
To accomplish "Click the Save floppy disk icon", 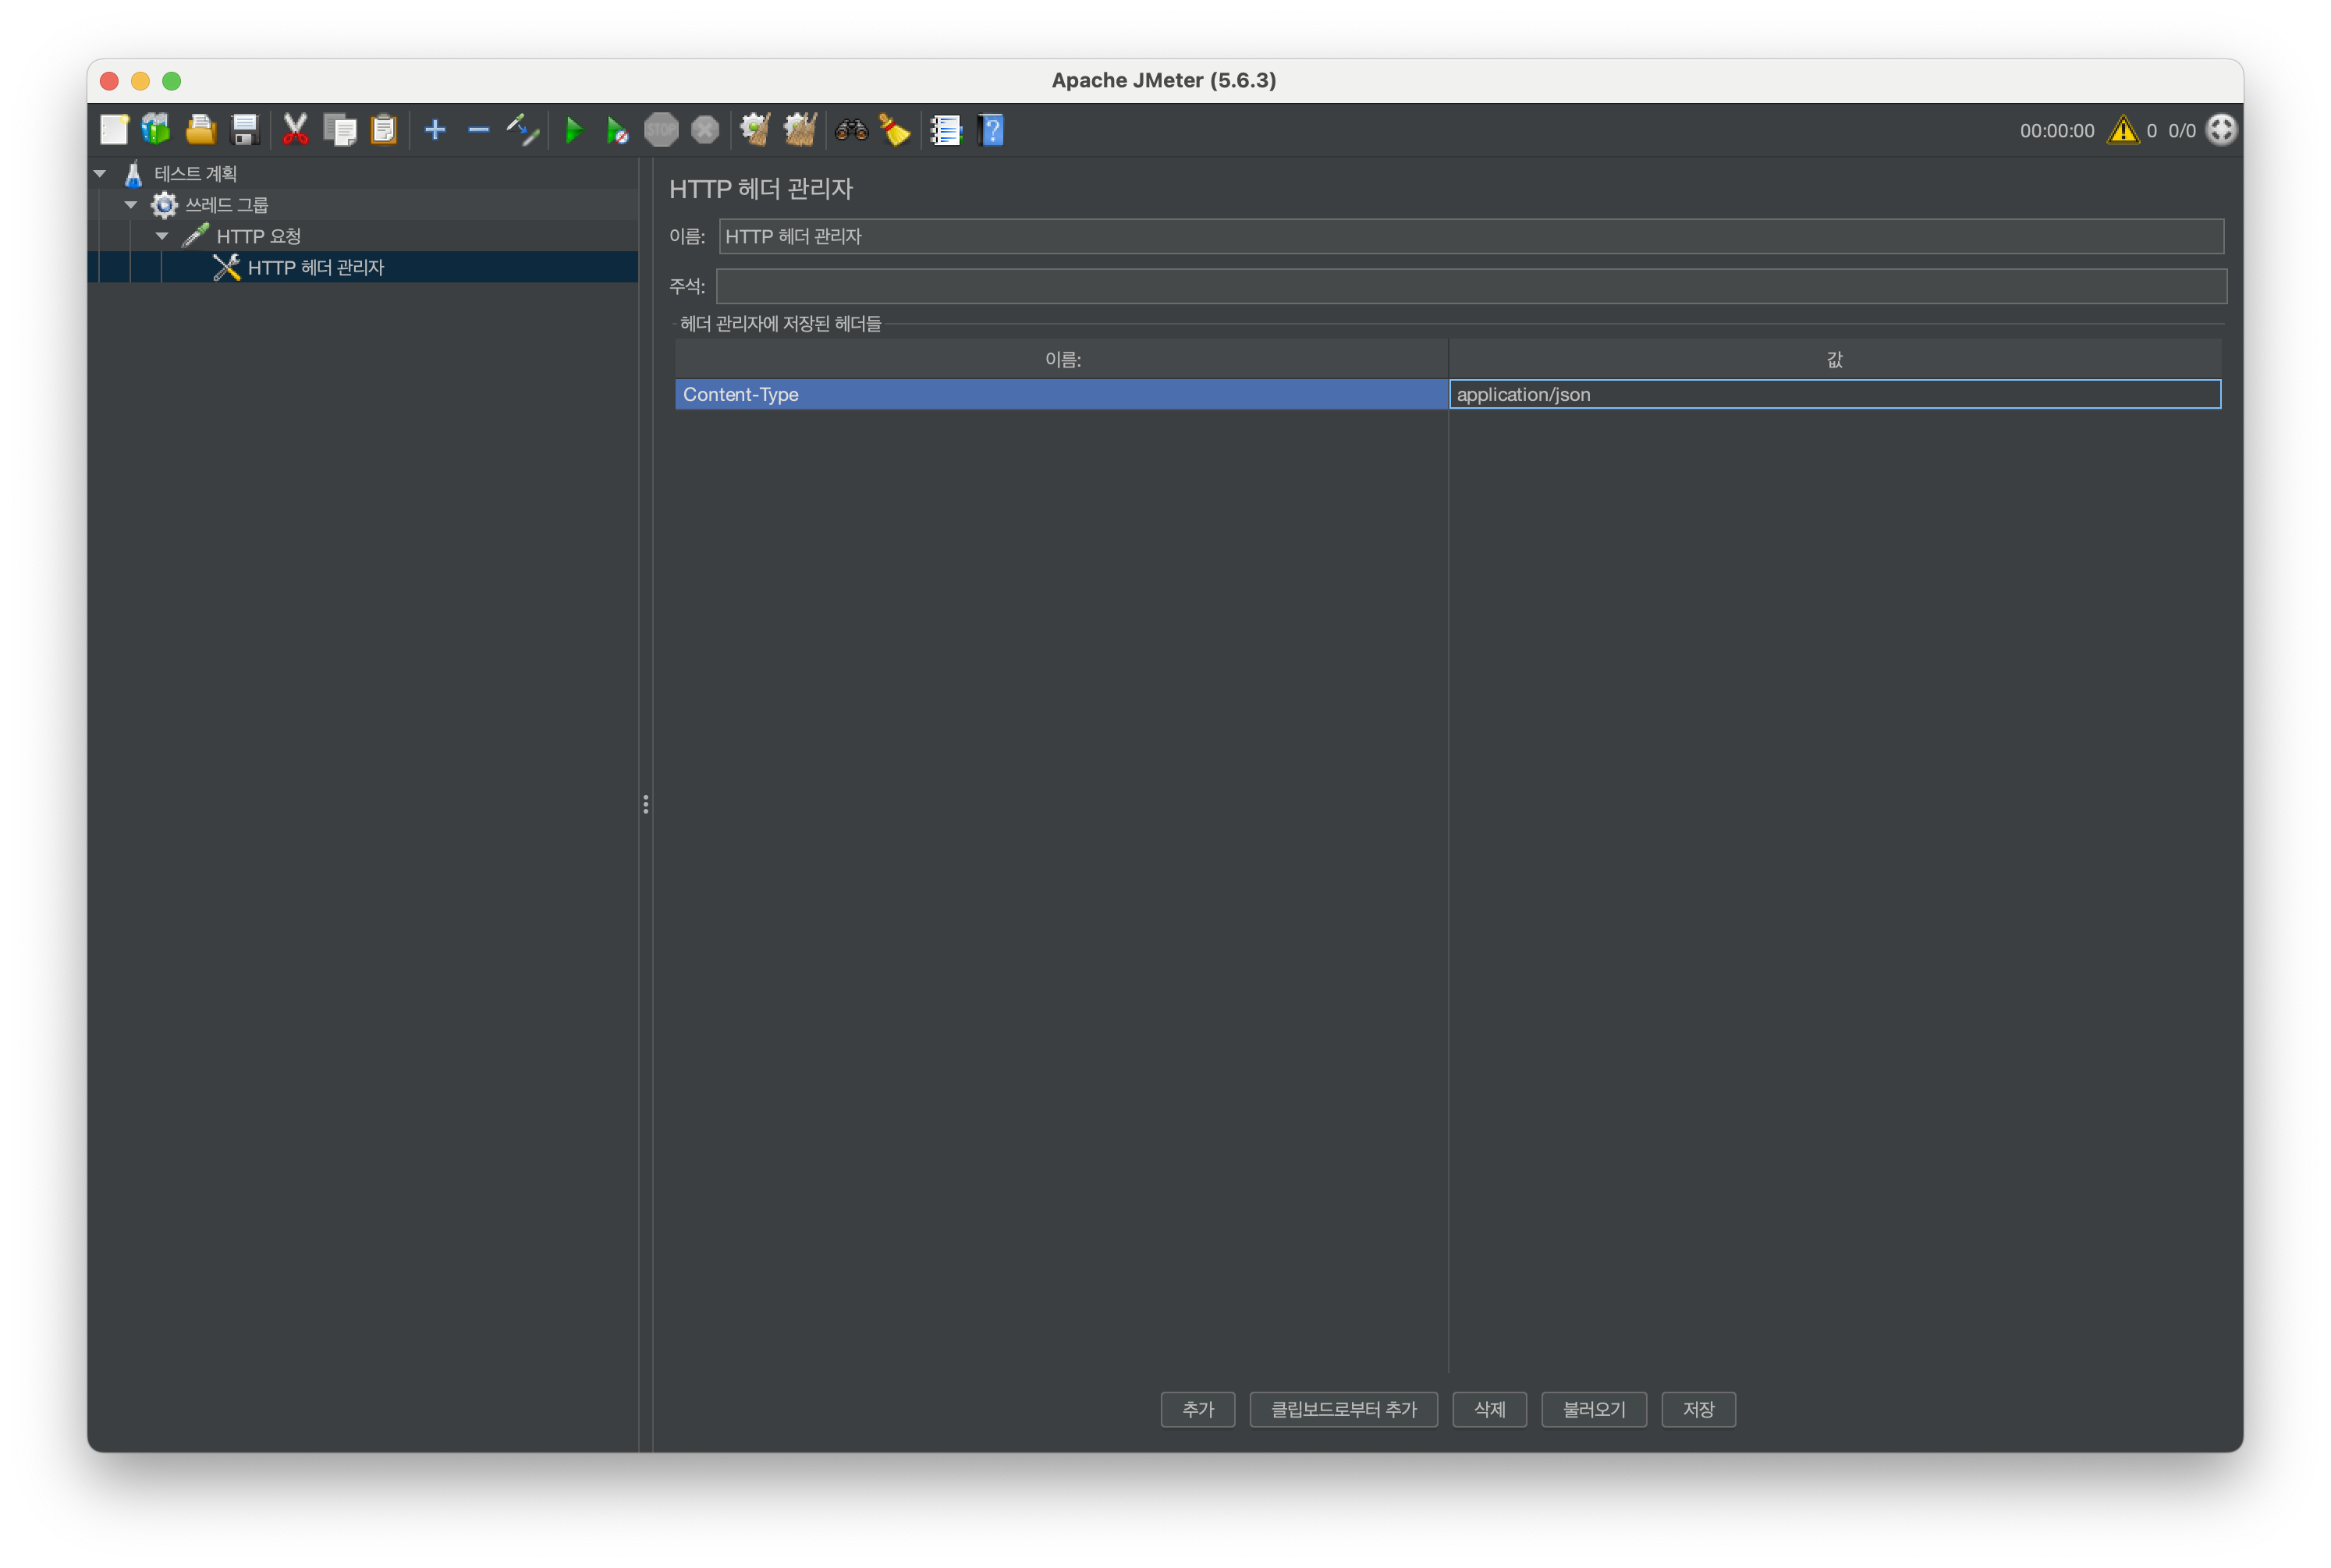I will click(x=245, y=130).
